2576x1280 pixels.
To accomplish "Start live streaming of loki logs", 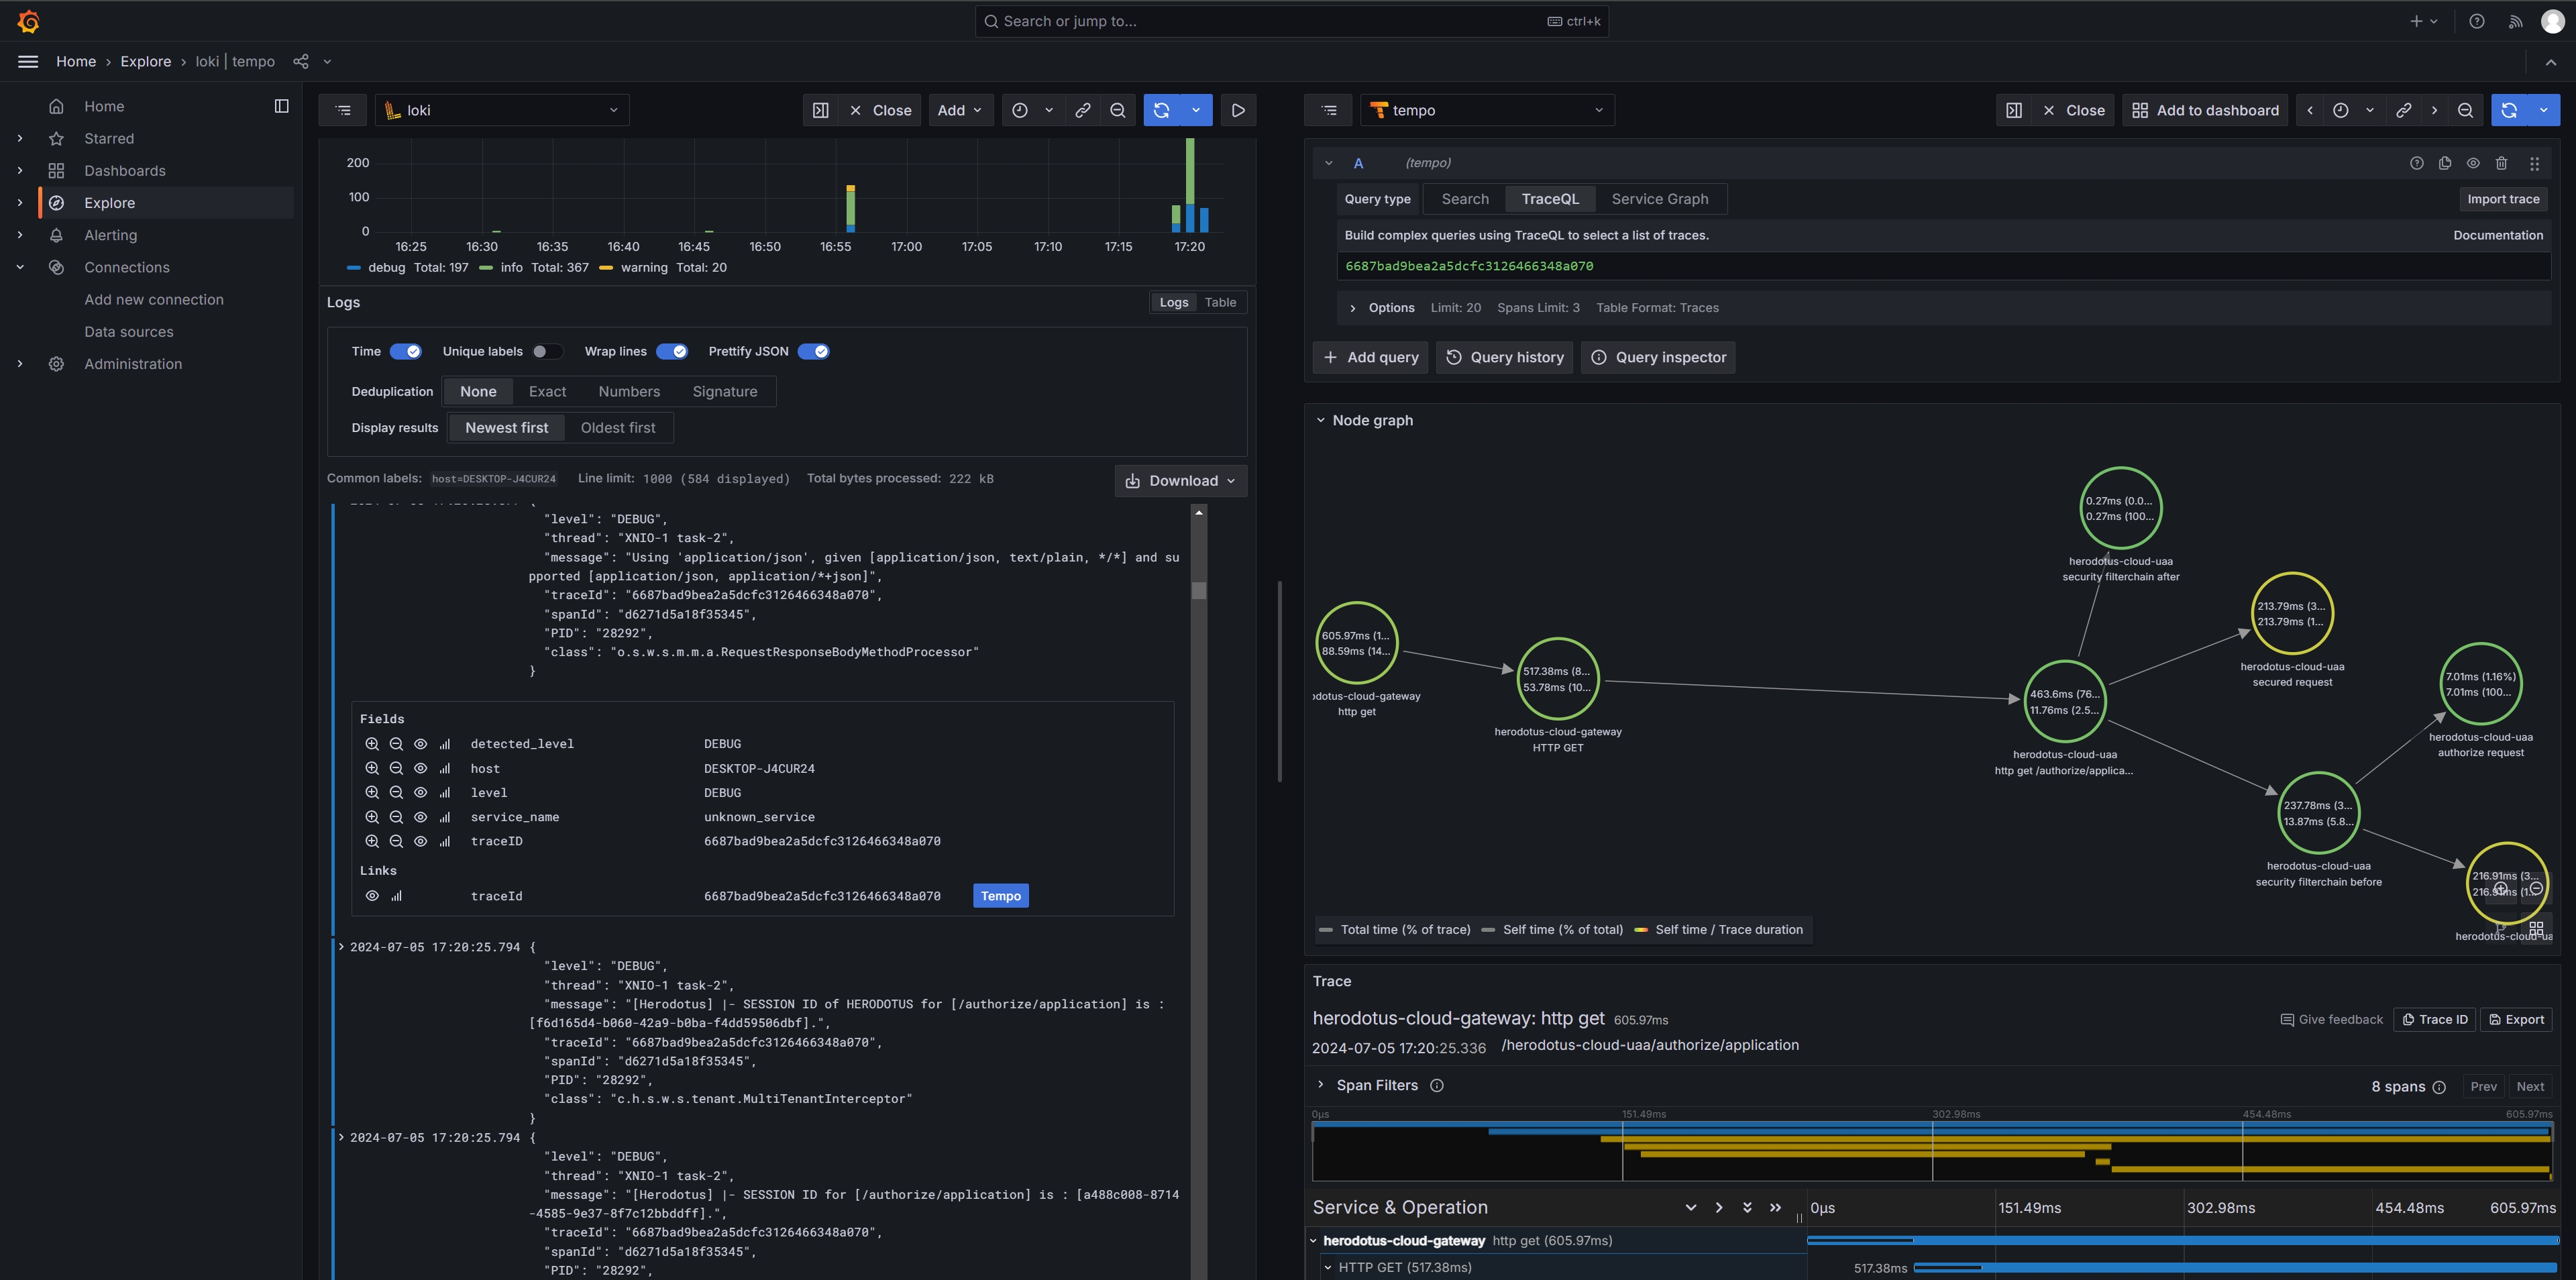I will (x=1238, y=110).
